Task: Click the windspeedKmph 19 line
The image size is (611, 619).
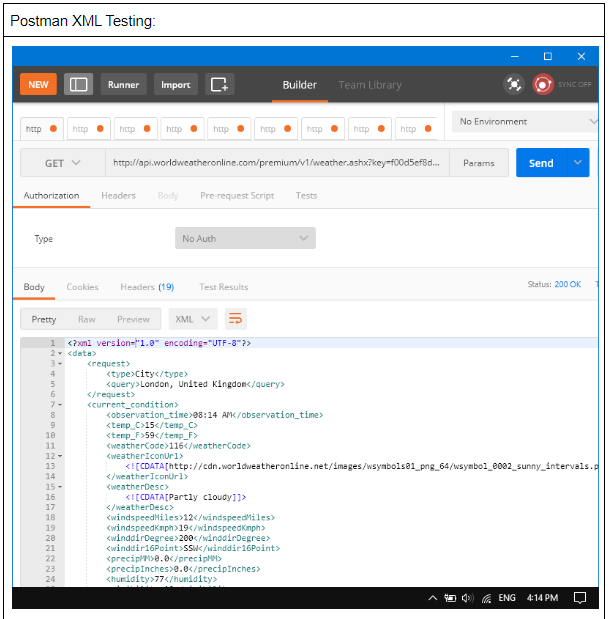Action: 186,528
